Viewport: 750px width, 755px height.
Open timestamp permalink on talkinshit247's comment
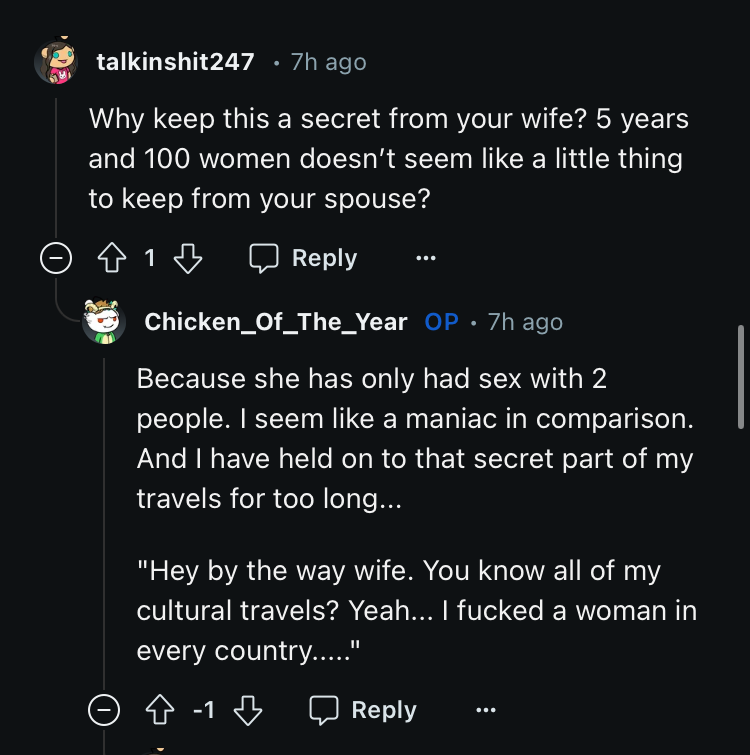click(x=328, y=62)
